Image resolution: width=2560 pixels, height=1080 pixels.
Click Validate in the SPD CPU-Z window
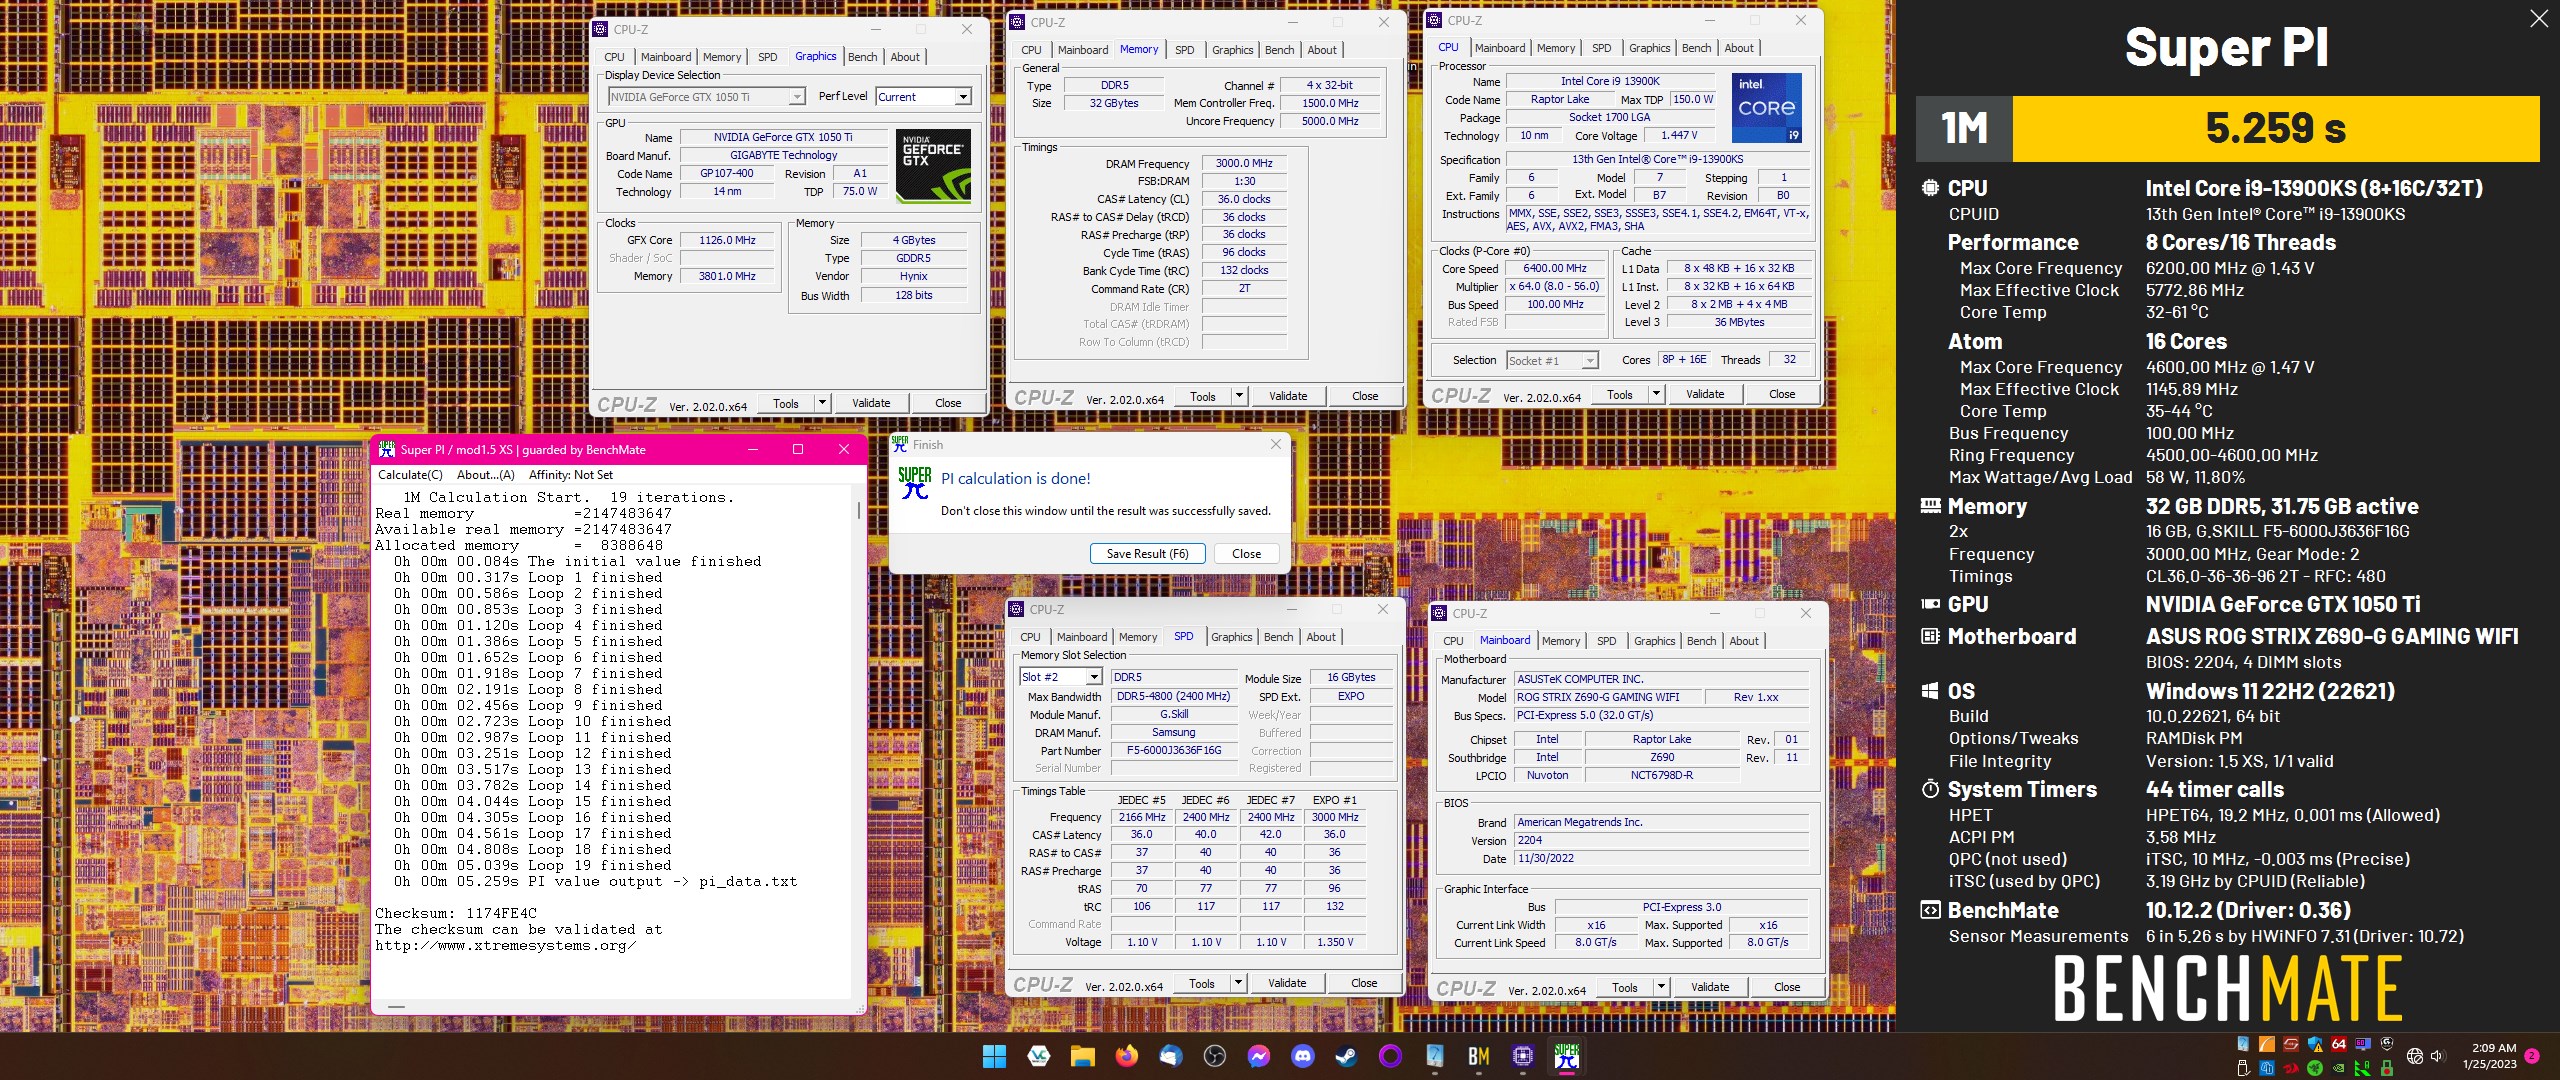[x=1287, y=983]
